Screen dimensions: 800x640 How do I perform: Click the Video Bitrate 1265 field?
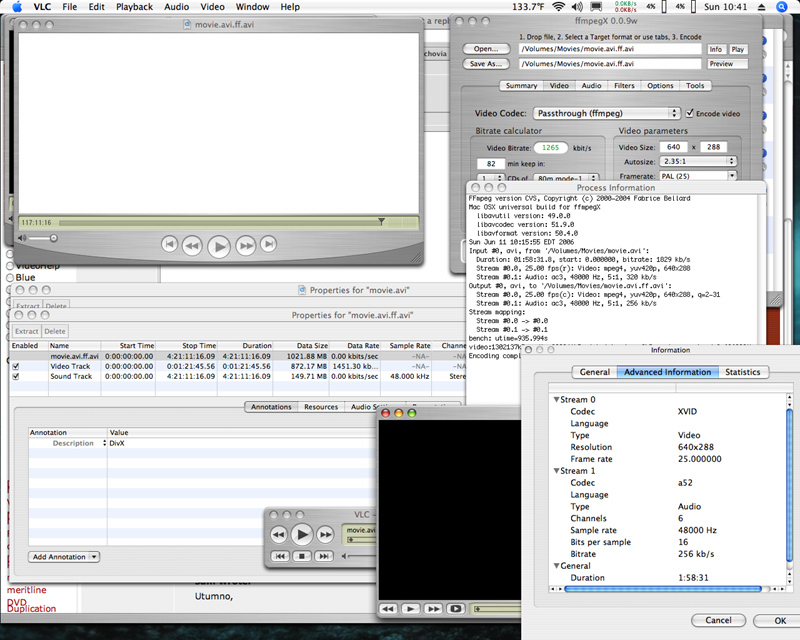tap(551, 147)
